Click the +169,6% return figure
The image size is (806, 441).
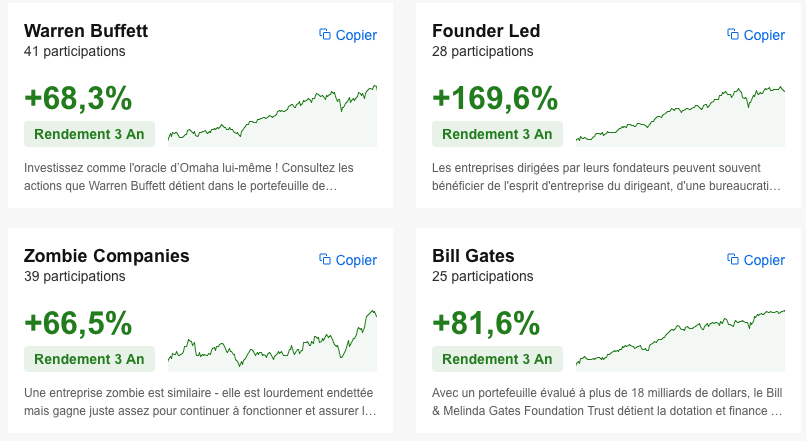[495, 99]
